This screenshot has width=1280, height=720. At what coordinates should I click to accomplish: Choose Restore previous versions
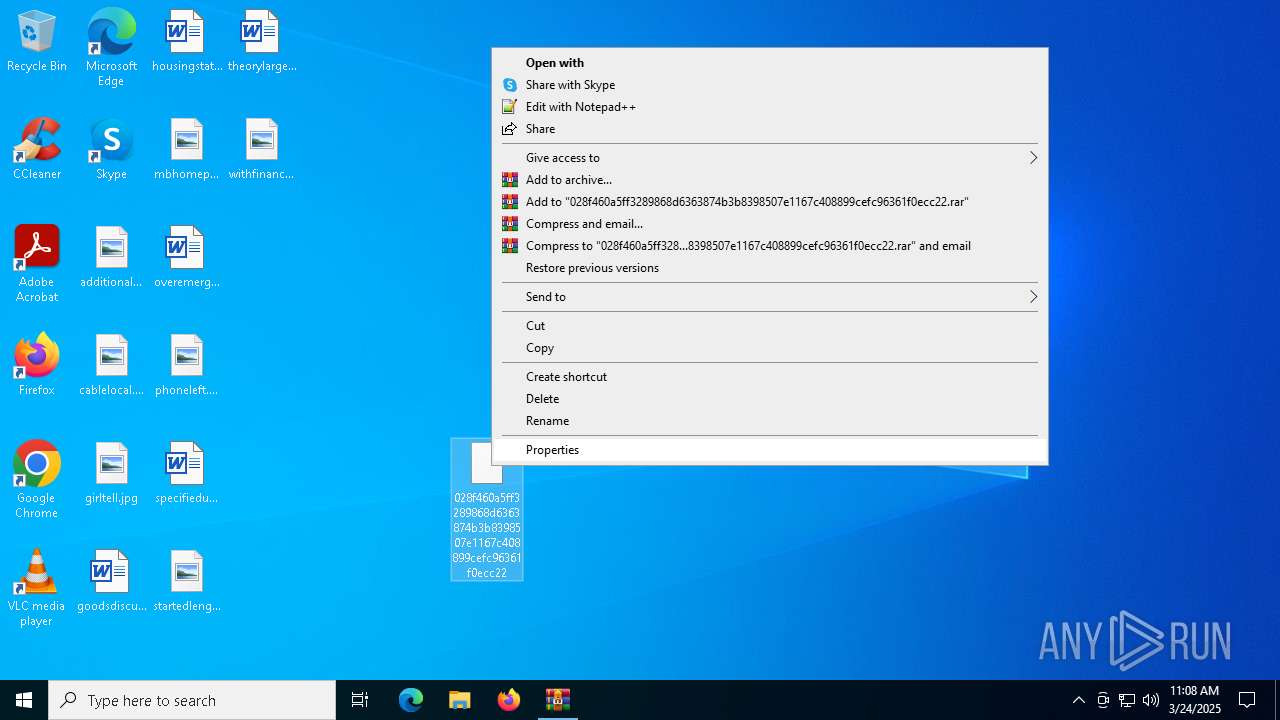pyautogui.click(x=770, y=268)
